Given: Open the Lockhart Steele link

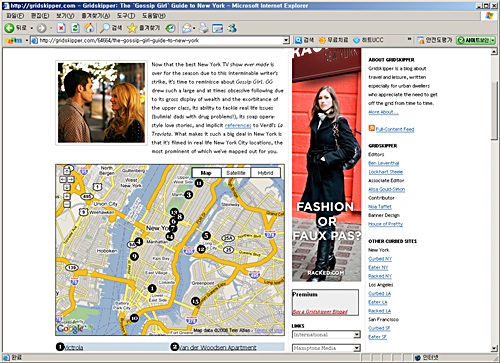Looking at the screenshot, I should [386, 172].
